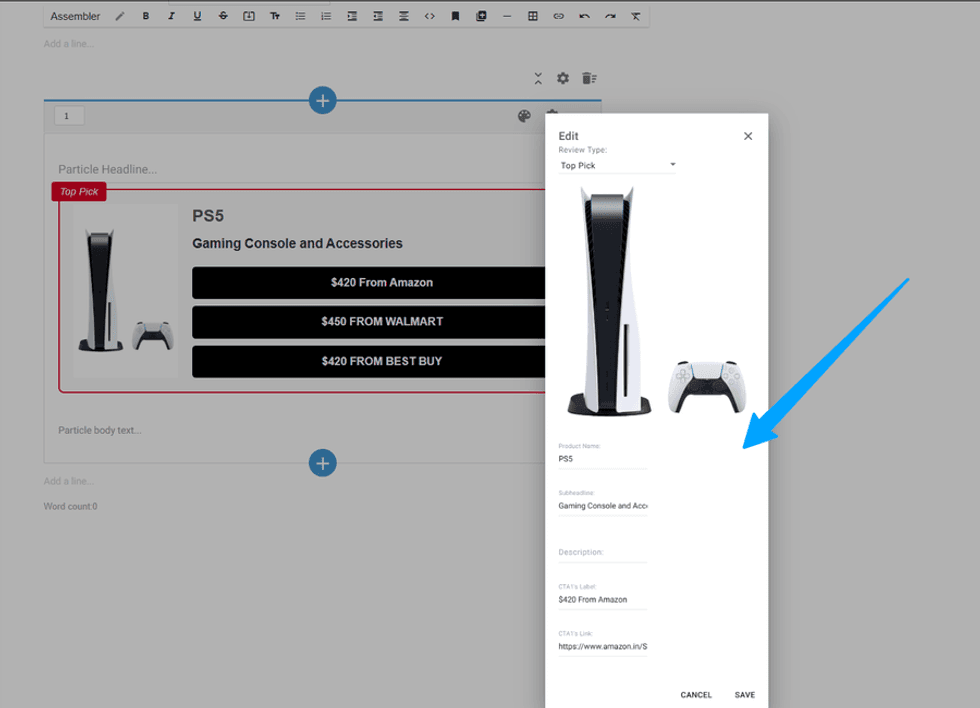Click the bookmark icon in toolbar
The image size is (980, 708).
pyautogui.click(x=456, y=16)
